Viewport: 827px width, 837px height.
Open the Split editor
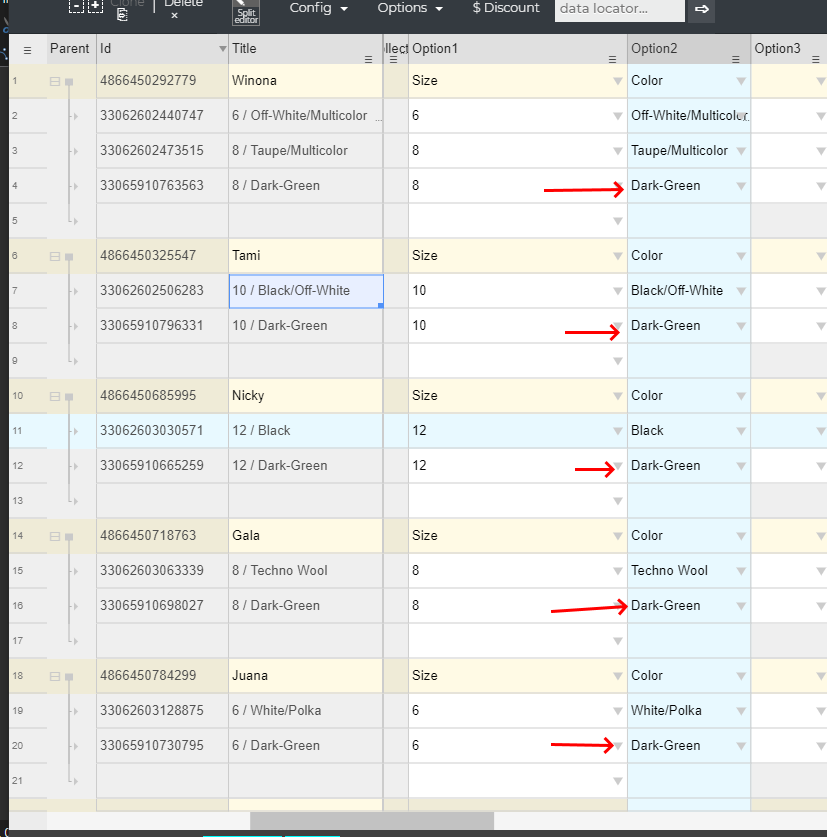(x=245, y=11)
